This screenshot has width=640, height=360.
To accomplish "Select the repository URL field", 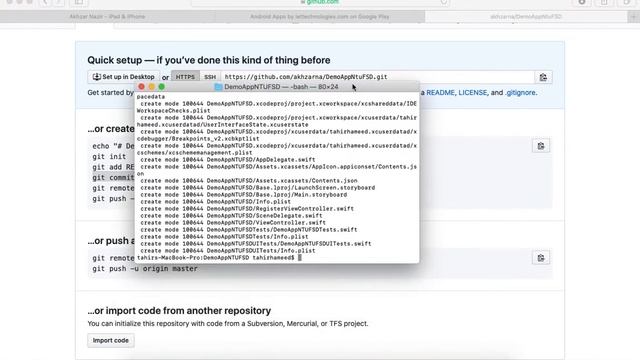I will pyautogui.click(x=378, y=77).
